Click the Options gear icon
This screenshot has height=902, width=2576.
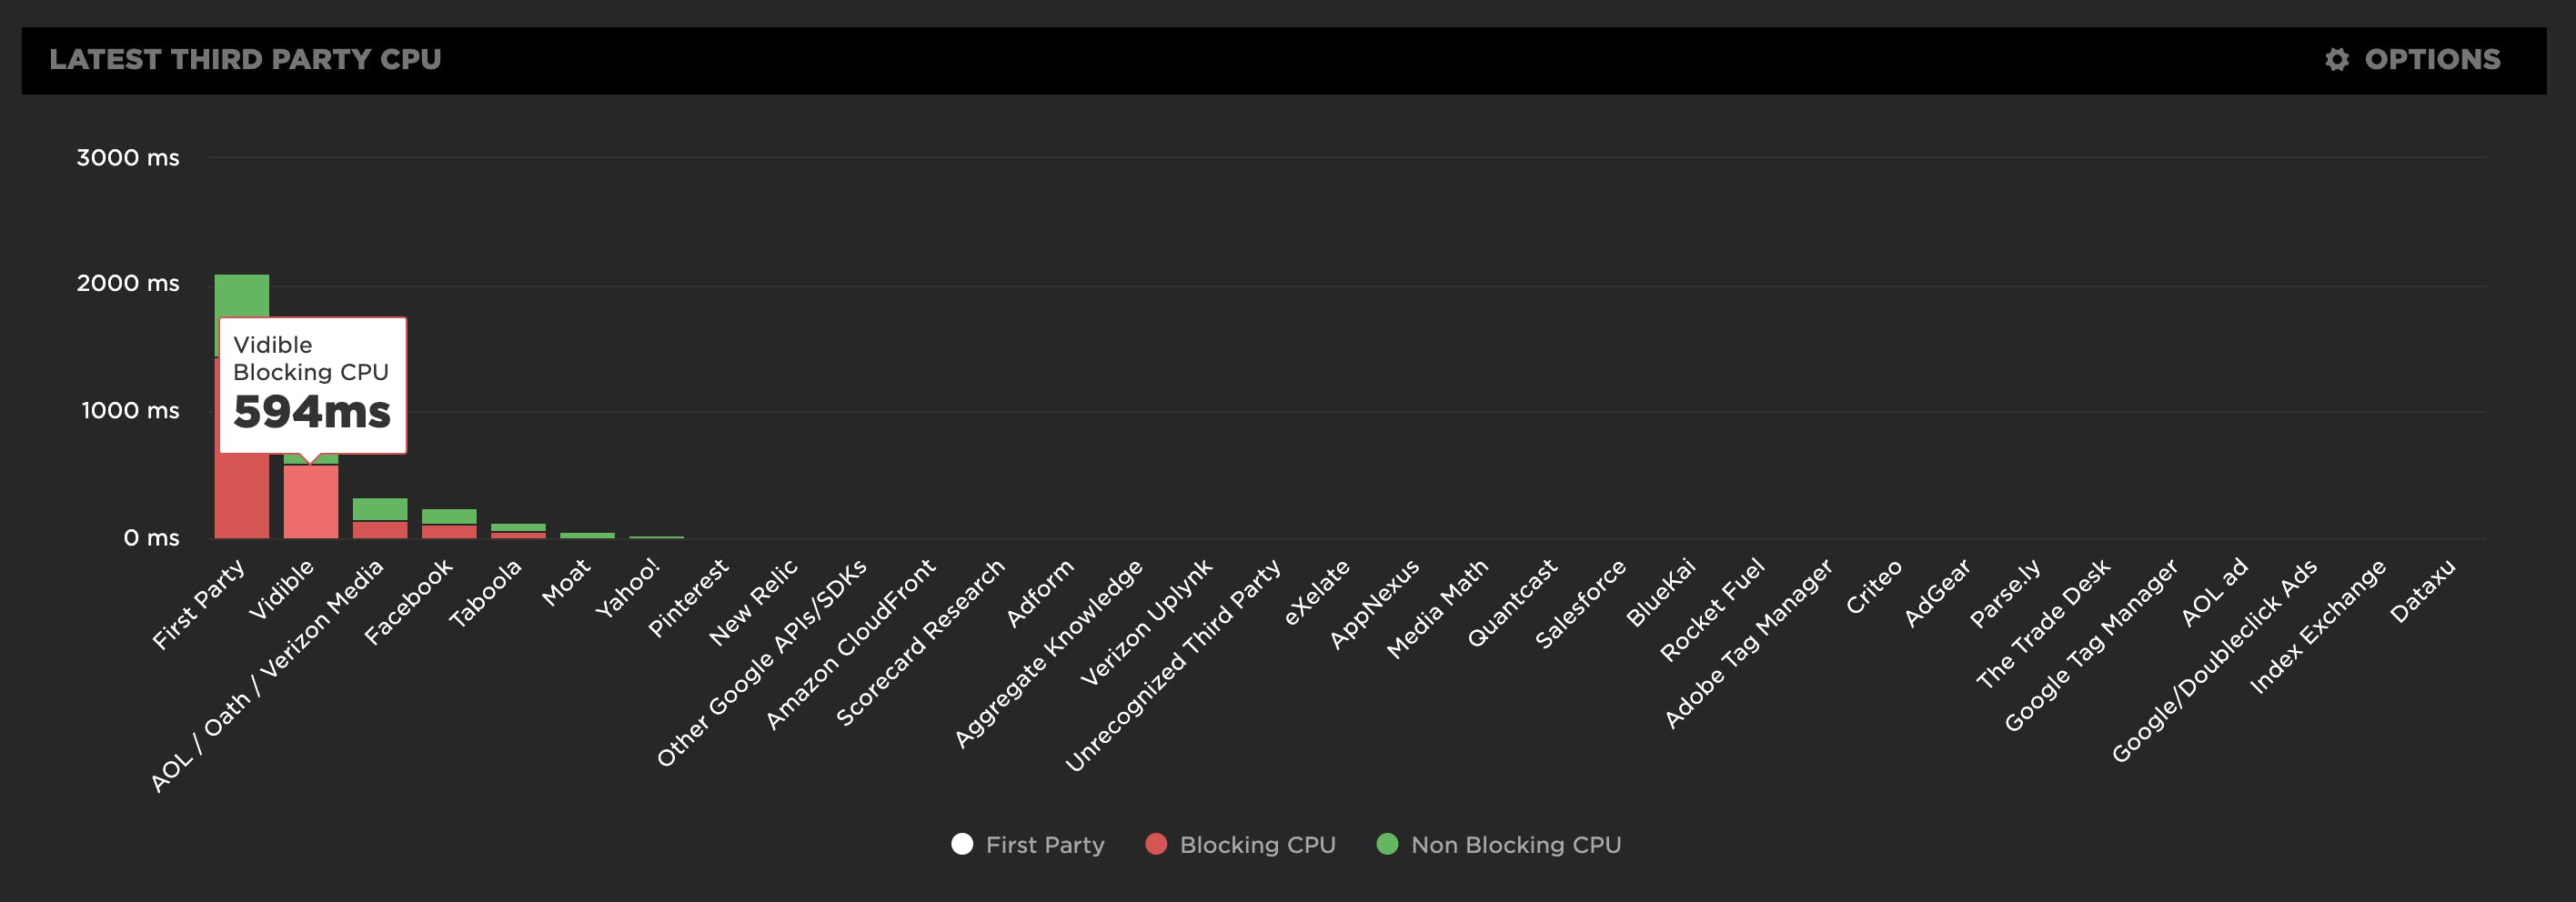(x=2336, y=60)
